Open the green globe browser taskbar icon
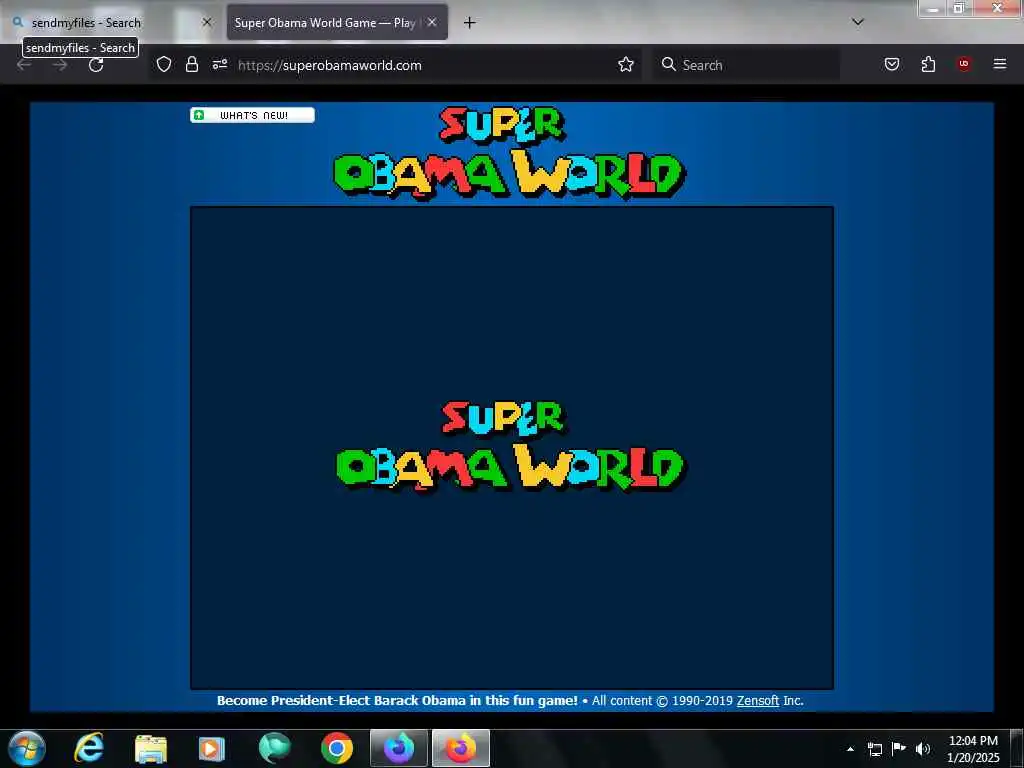1024x768 pixels. pos(274,748)
